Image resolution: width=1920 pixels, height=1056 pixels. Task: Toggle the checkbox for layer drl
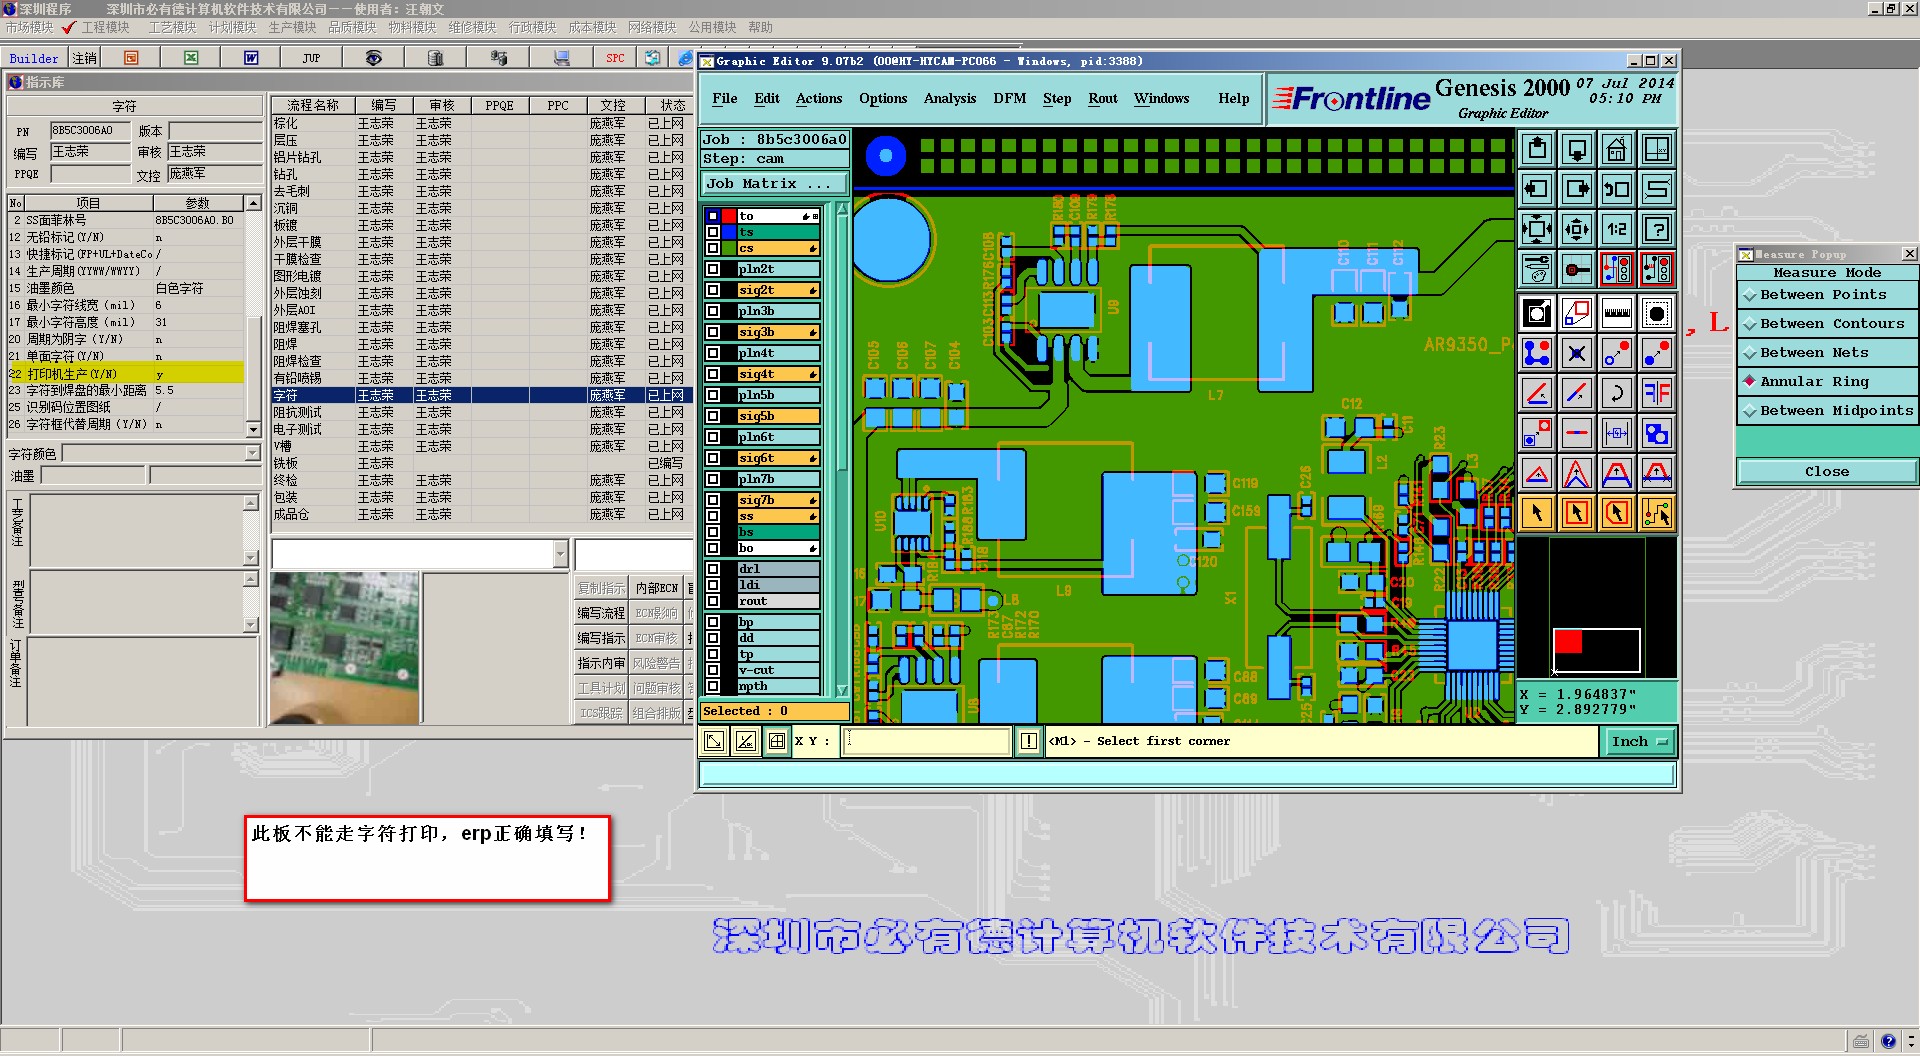(713, 569)
